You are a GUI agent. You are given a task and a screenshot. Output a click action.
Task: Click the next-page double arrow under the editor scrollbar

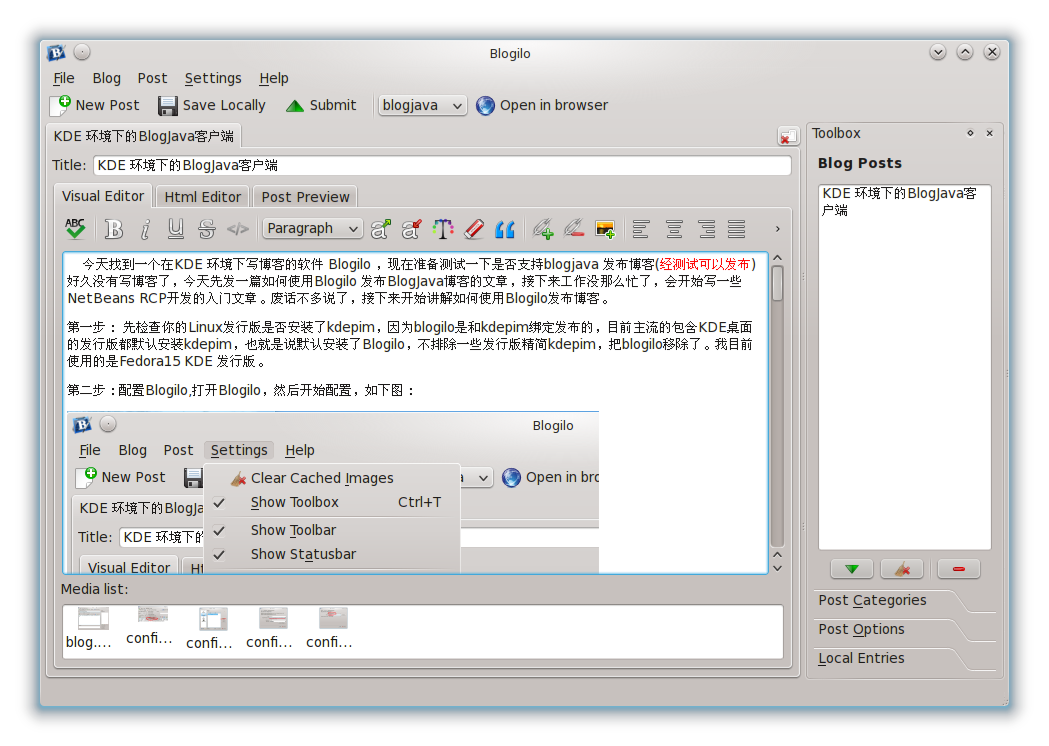click(x=777, y=568)
